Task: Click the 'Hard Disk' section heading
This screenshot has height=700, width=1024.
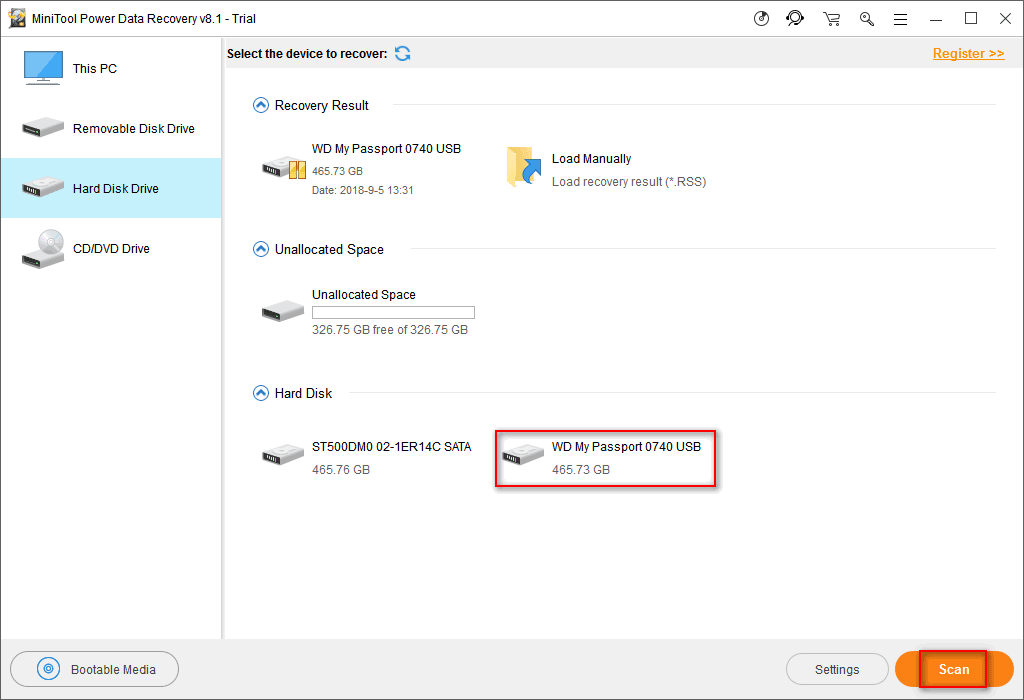Action: 303,393
